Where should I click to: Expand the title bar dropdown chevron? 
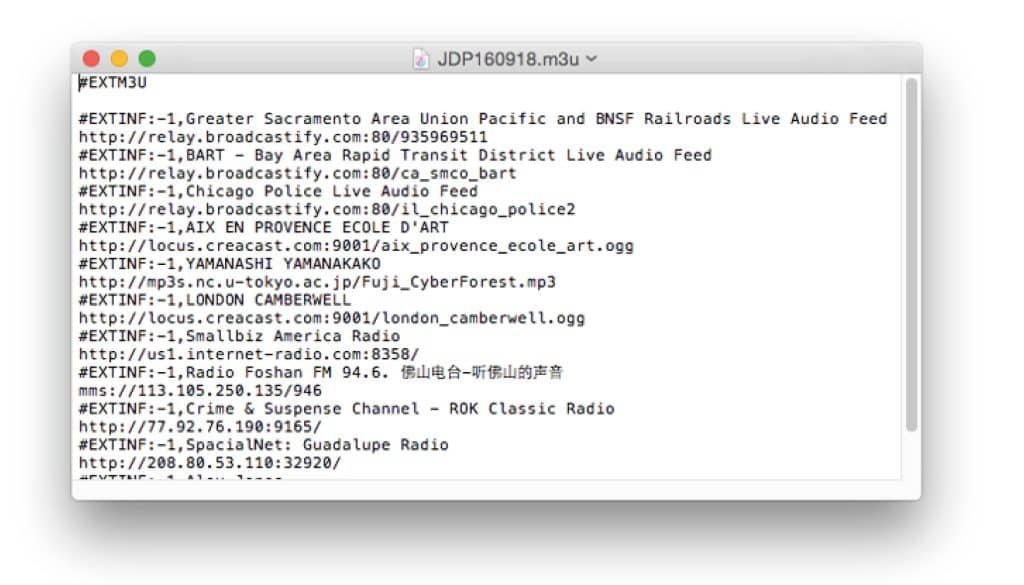pyautogui.click(x=591, y=59)
